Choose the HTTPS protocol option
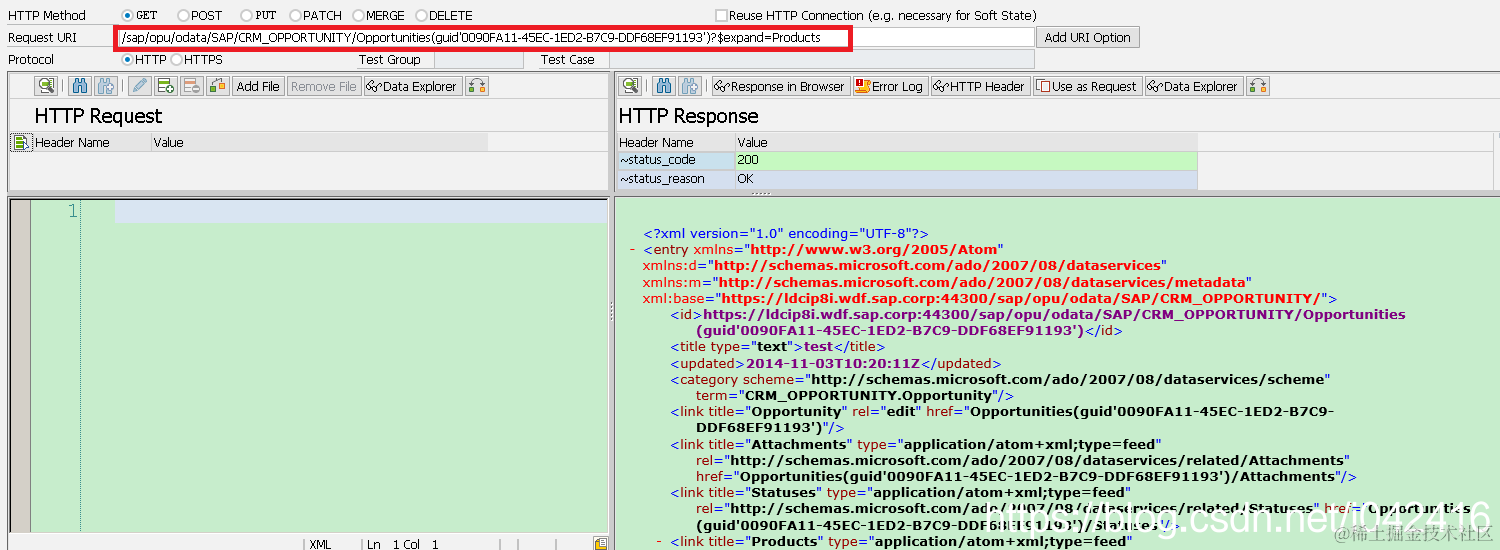1500x550 pixels. [x=176, y=60]
